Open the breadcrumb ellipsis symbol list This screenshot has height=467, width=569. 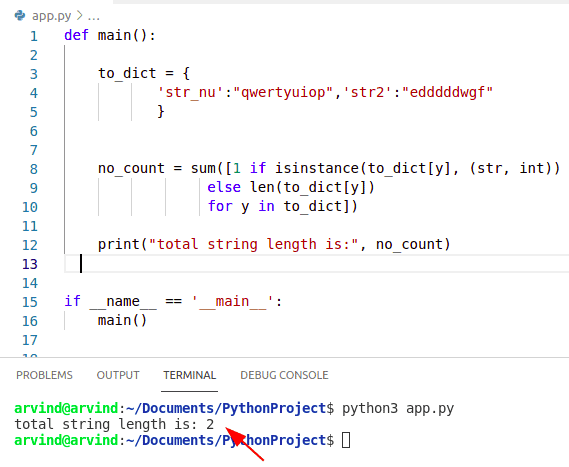(94, 17)
